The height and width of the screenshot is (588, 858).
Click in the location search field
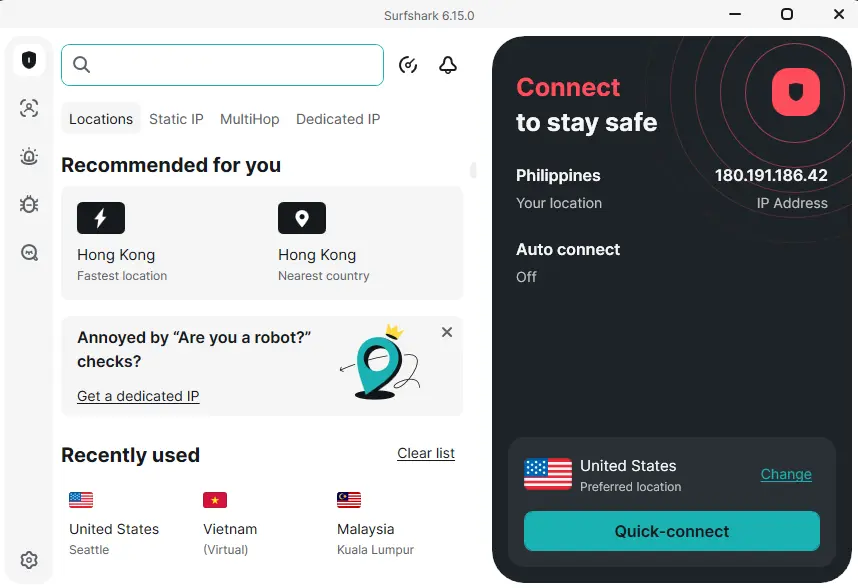click(222, 65)
